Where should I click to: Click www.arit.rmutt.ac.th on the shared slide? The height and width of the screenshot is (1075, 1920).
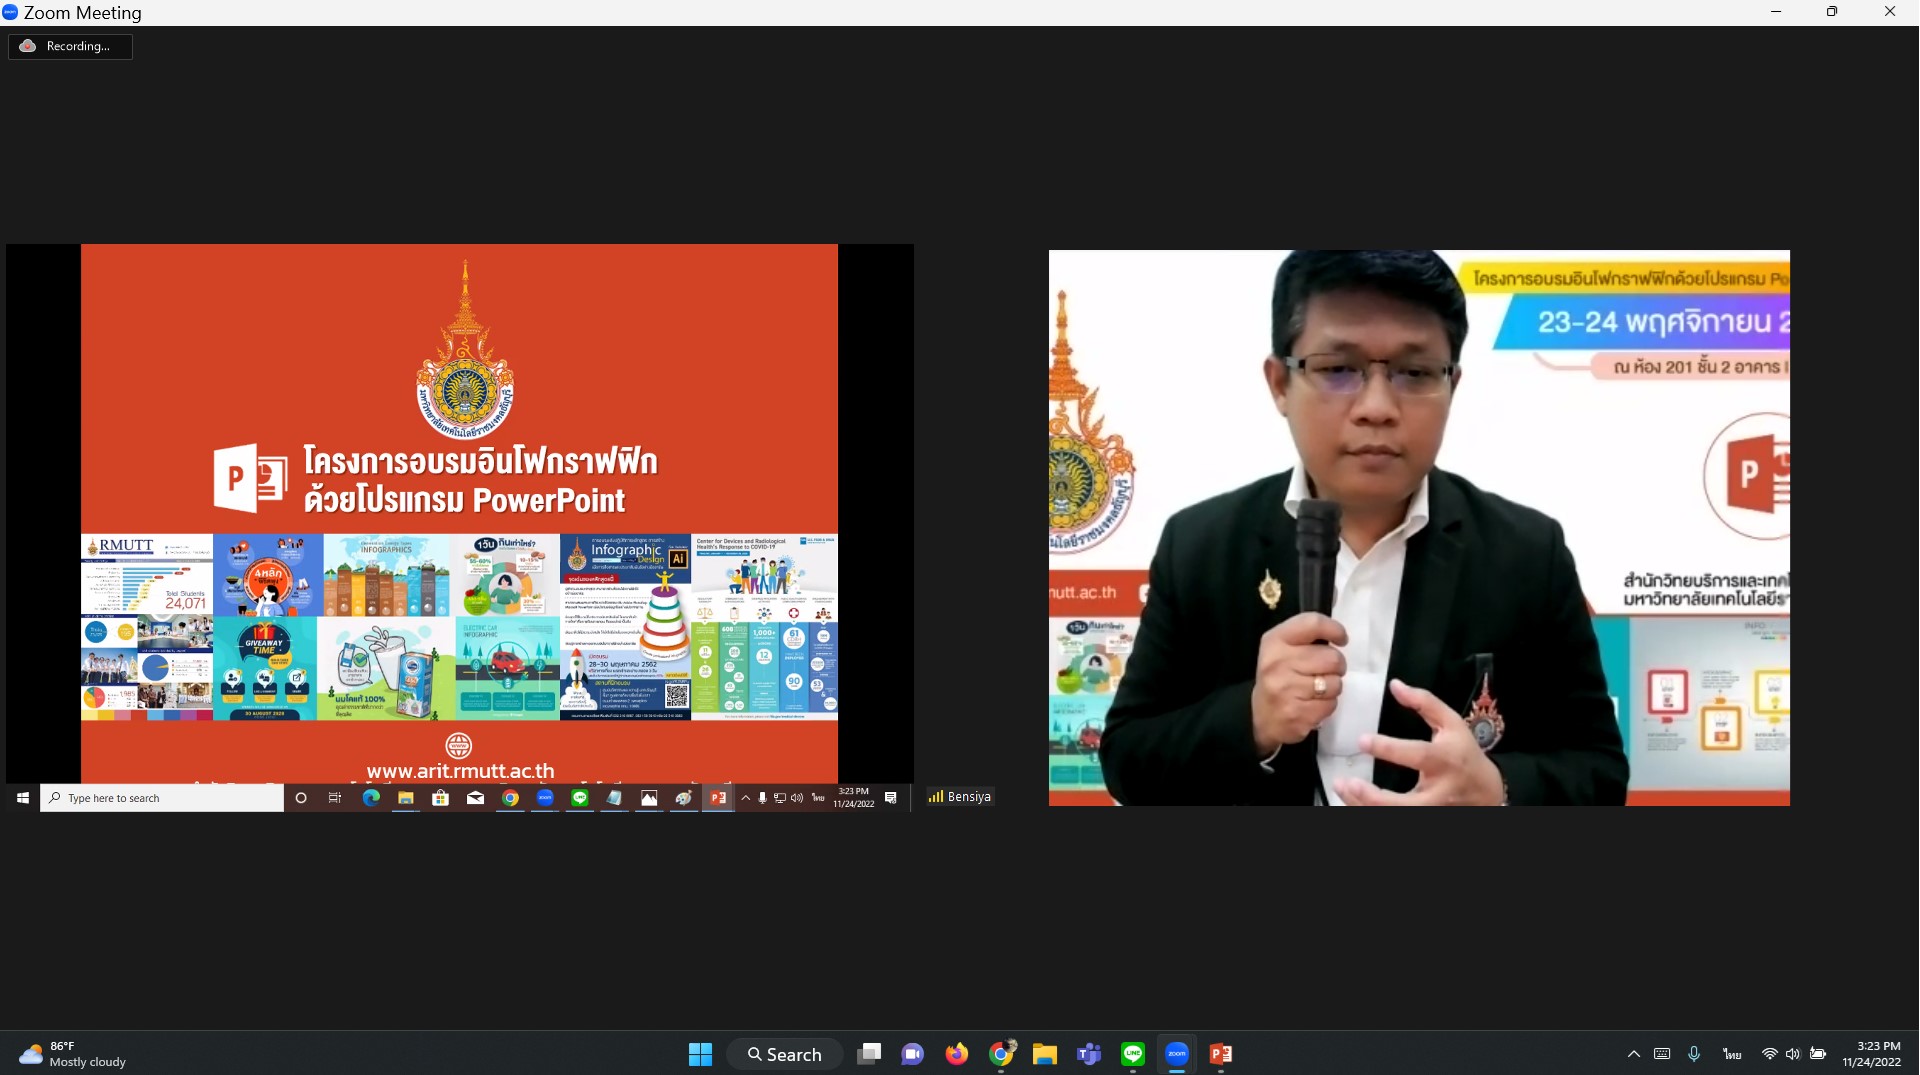pos(460,771)
